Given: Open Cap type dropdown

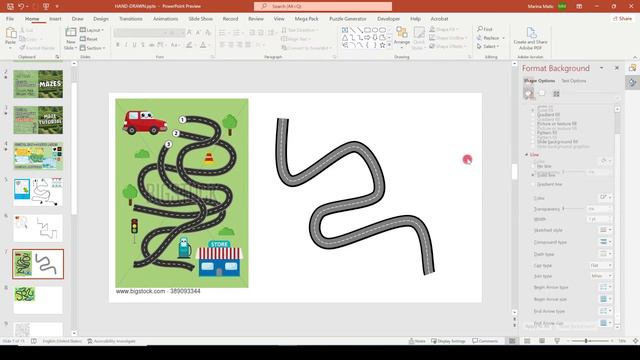Looking at the screenshot, I should click(x=601, y=265).
